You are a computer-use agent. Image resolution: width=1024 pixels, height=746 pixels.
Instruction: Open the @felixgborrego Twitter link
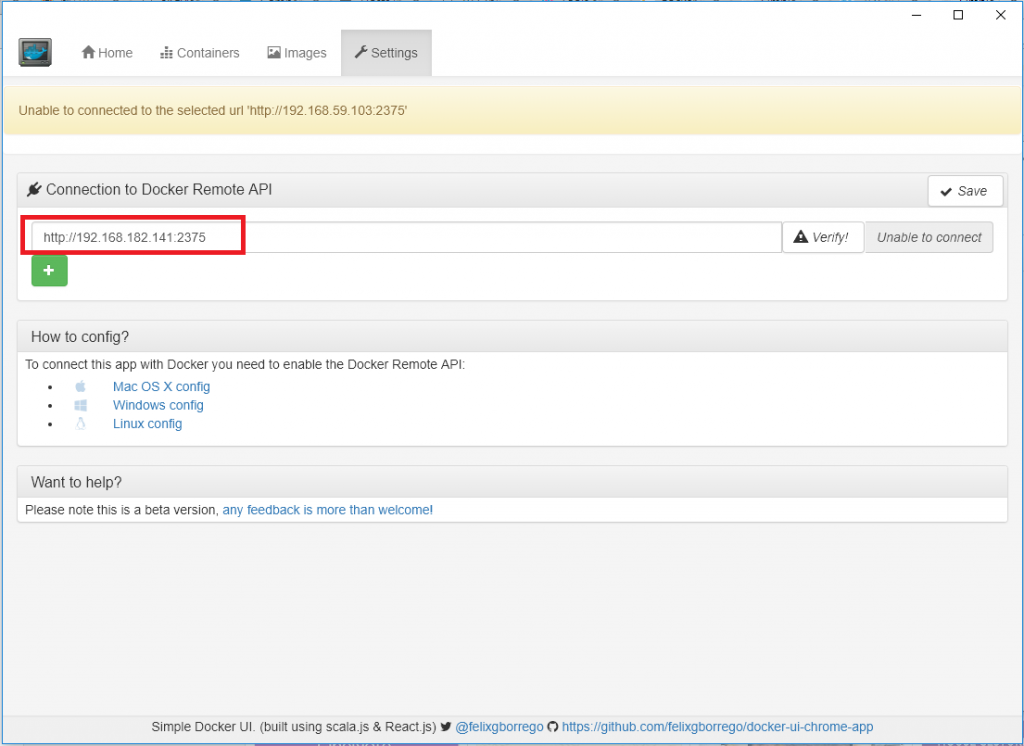click(499, 726)
